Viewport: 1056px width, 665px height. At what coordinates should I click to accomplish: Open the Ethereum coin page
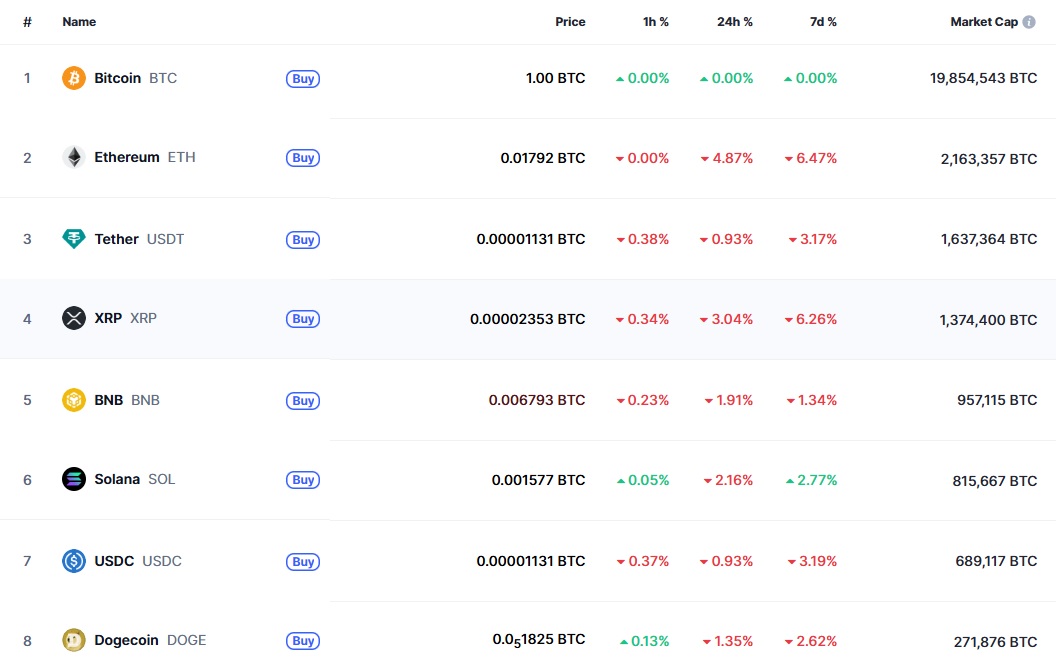click(x=126, y=157)
